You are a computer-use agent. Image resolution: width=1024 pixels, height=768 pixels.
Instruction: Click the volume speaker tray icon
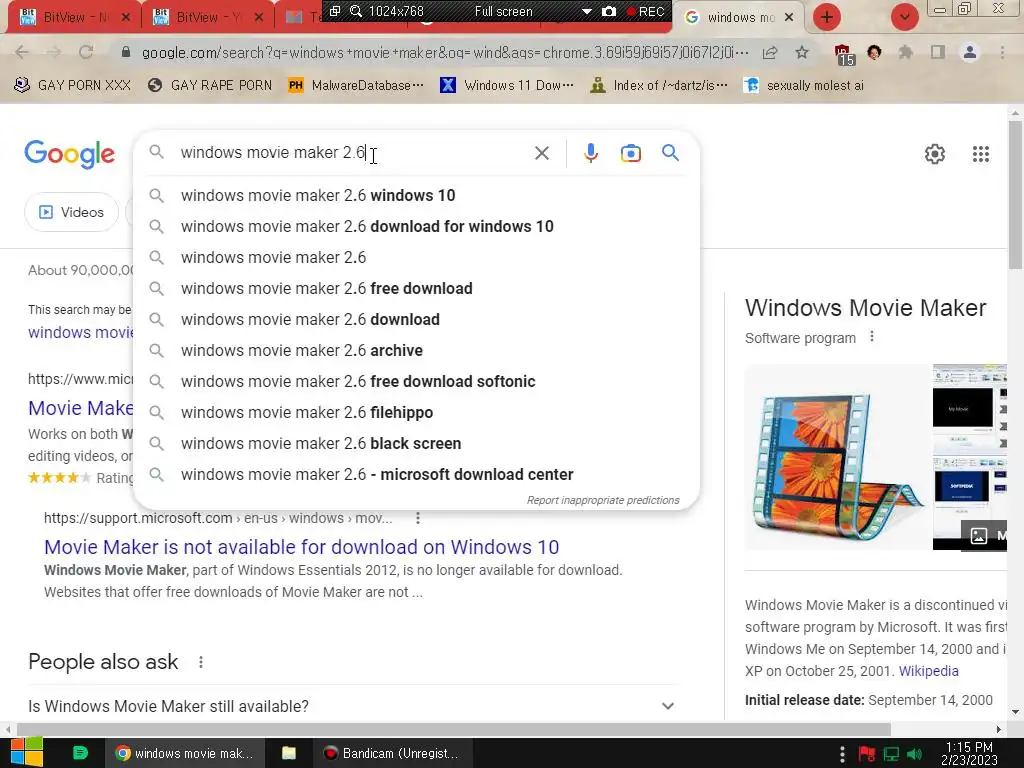click(914, 754)
